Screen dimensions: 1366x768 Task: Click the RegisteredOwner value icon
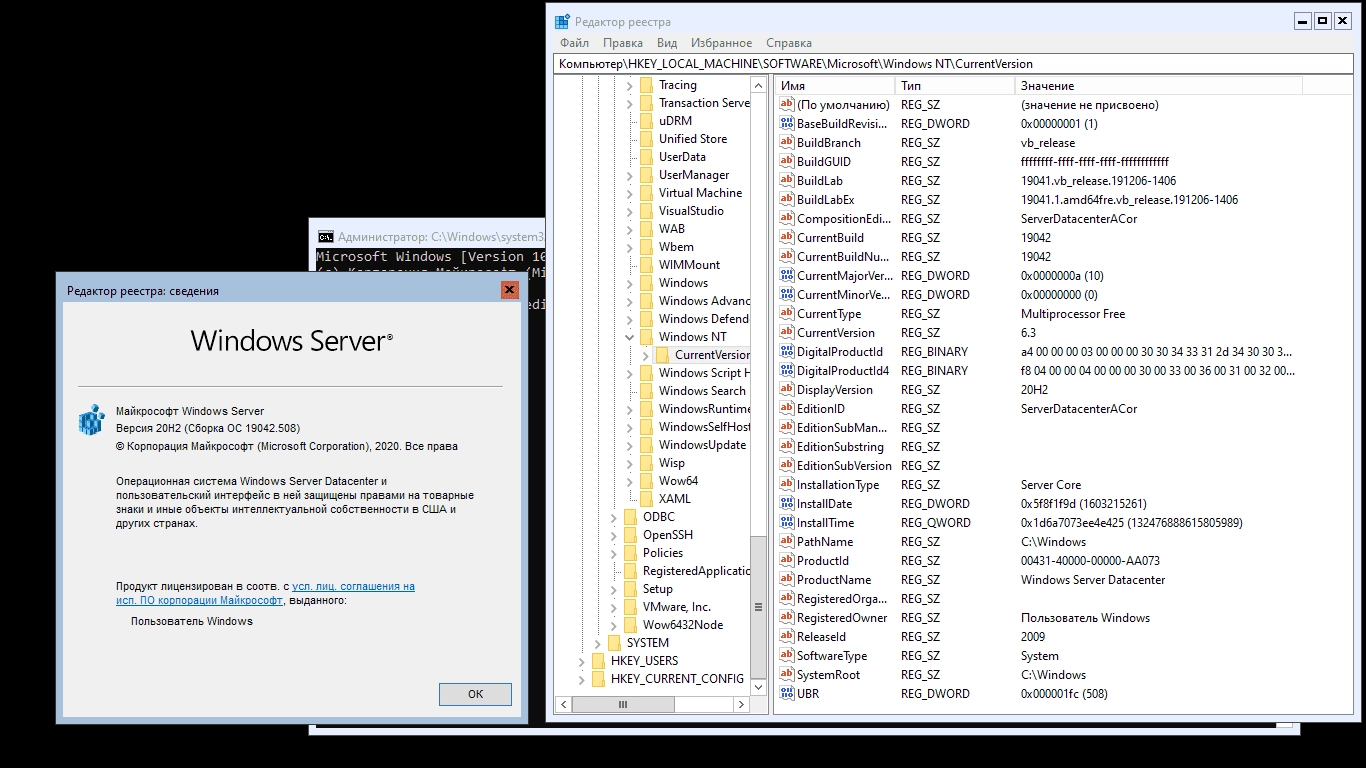[787, 618]
